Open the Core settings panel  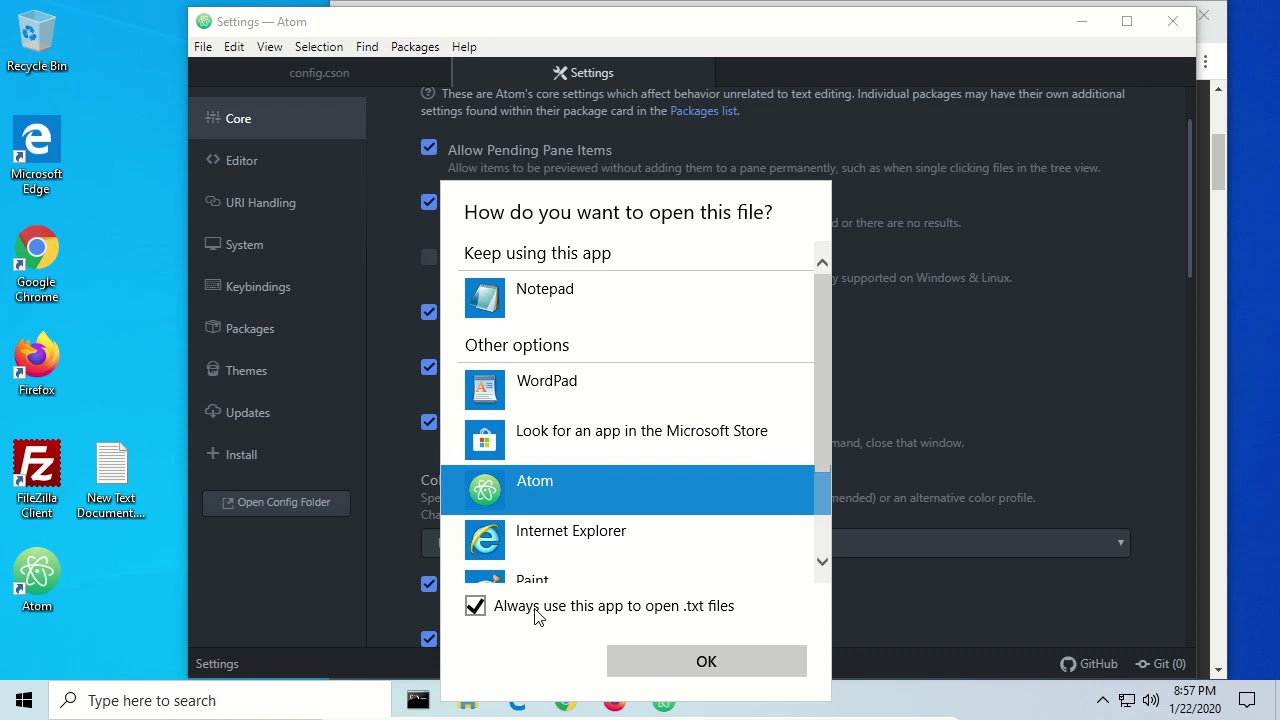click(x=276, y=118)
